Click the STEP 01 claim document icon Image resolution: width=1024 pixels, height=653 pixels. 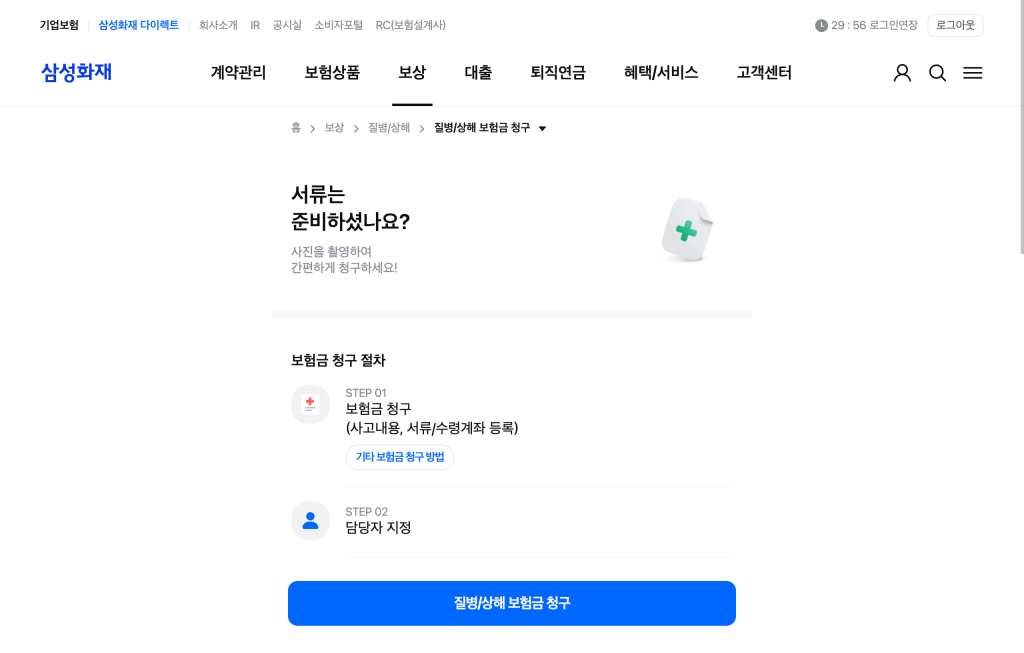click(x=310, y=404)
